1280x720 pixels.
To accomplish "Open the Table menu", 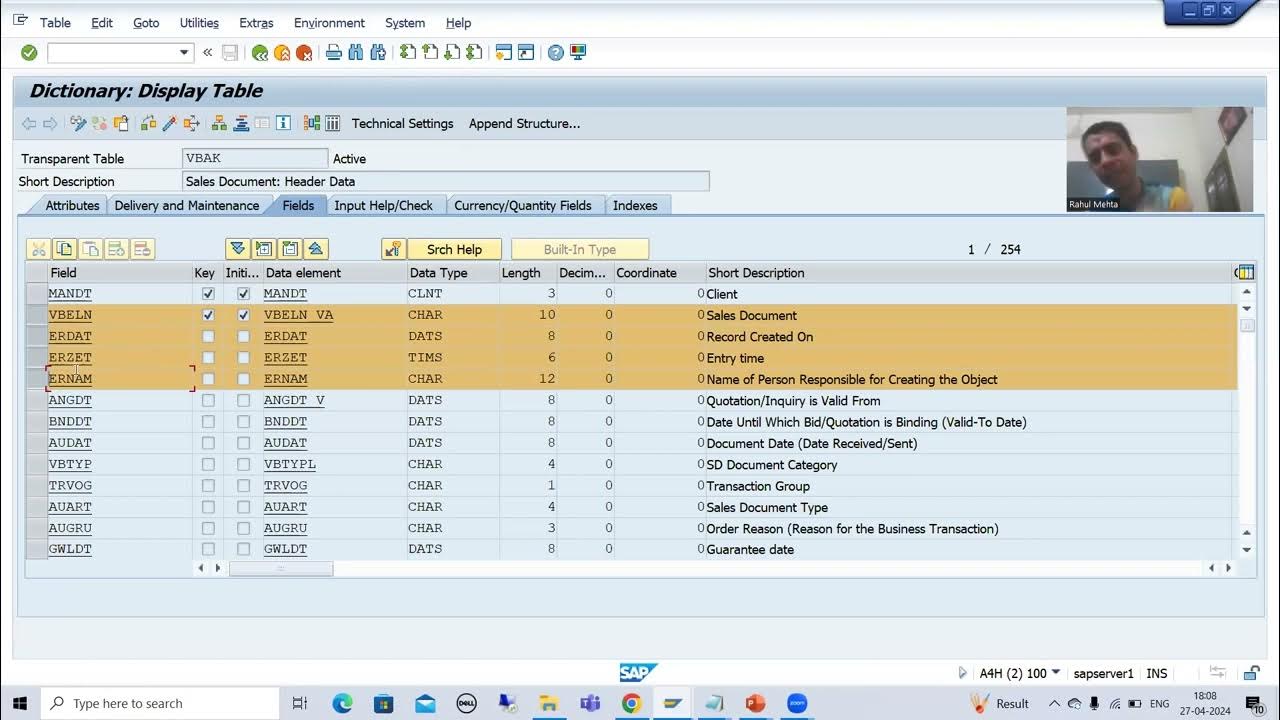I will click(x=55, y=22).
